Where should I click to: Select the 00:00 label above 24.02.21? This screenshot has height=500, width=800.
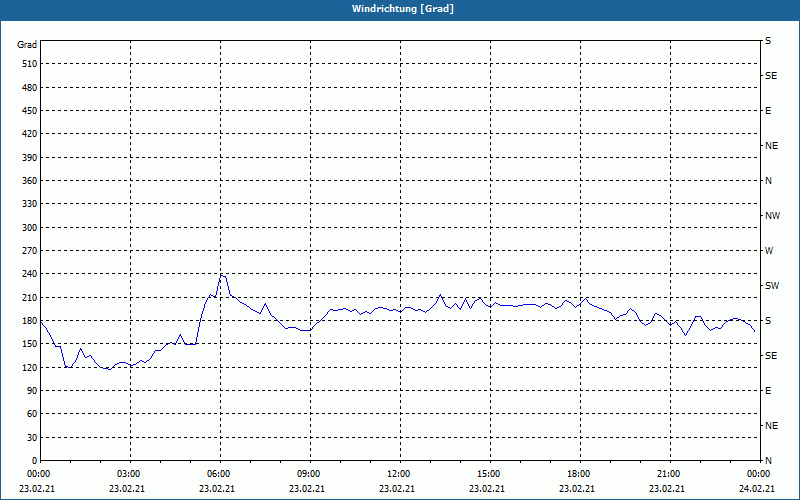tap(758, 474)
